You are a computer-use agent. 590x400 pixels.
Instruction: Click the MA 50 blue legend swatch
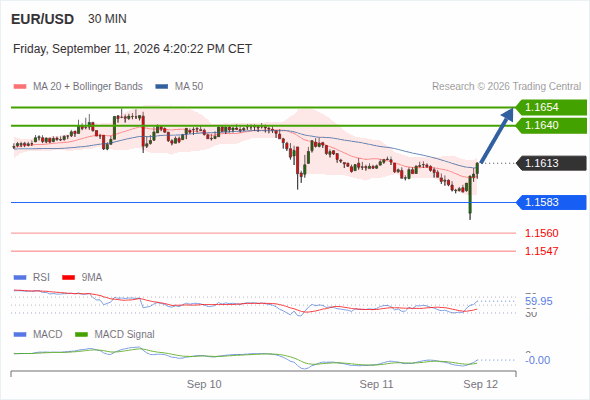pyautogui.click(x=162, y=87)
